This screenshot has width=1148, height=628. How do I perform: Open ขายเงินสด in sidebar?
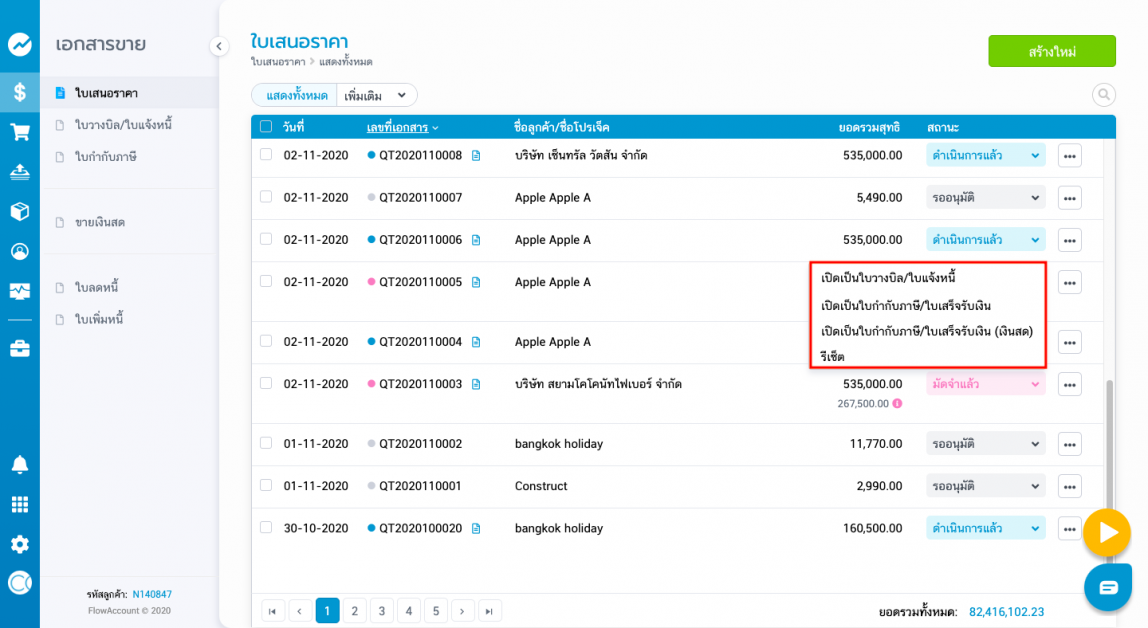point(100,222)
